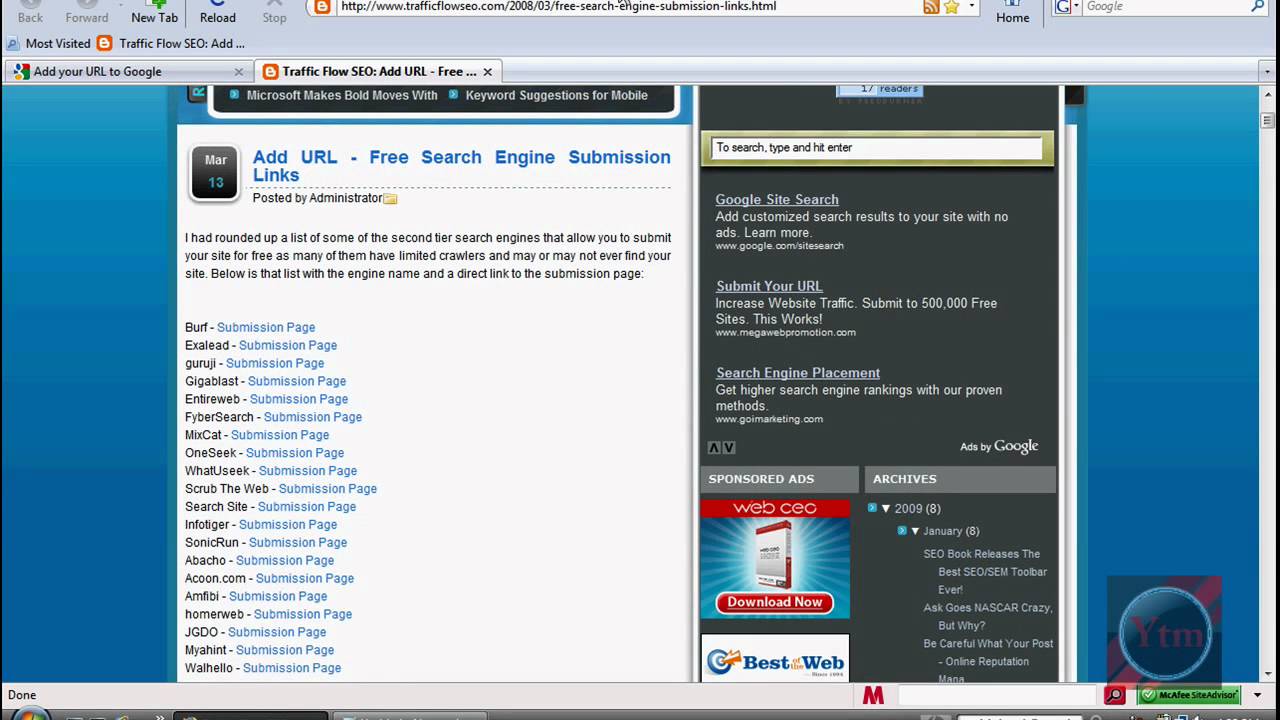Image resolution: width=1280 pixels, height=720 pixels.
Task: Open guruji Submission Page link
Action: [275, 363]
